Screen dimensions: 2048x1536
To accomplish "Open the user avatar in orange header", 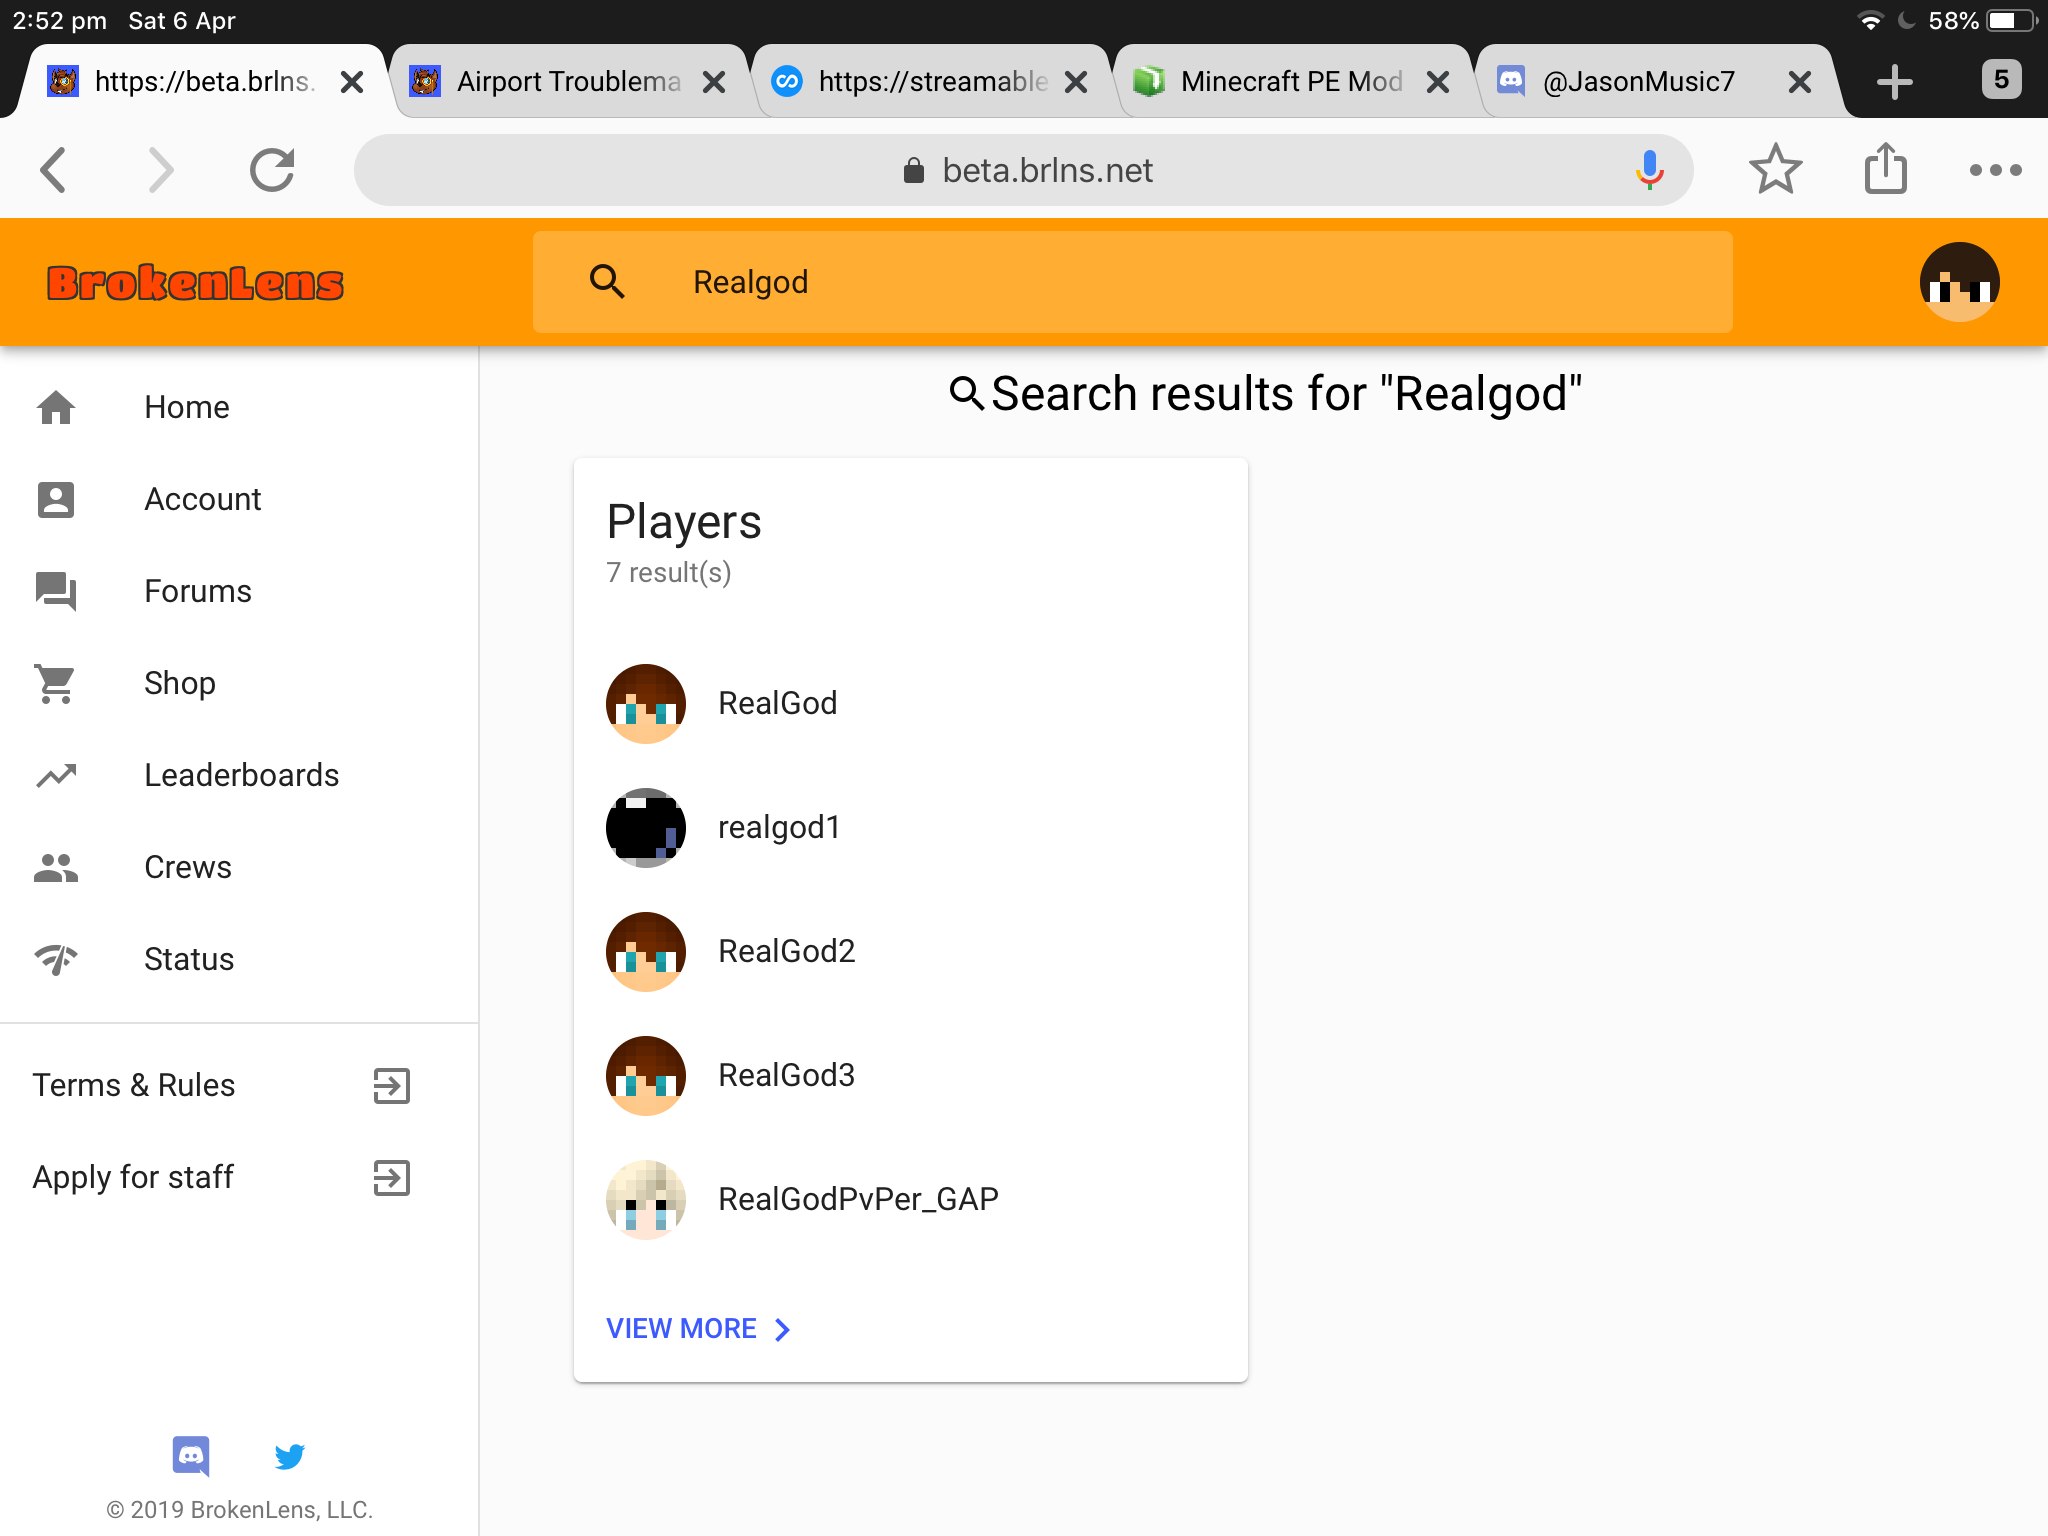I will (x=1959, y=282).
